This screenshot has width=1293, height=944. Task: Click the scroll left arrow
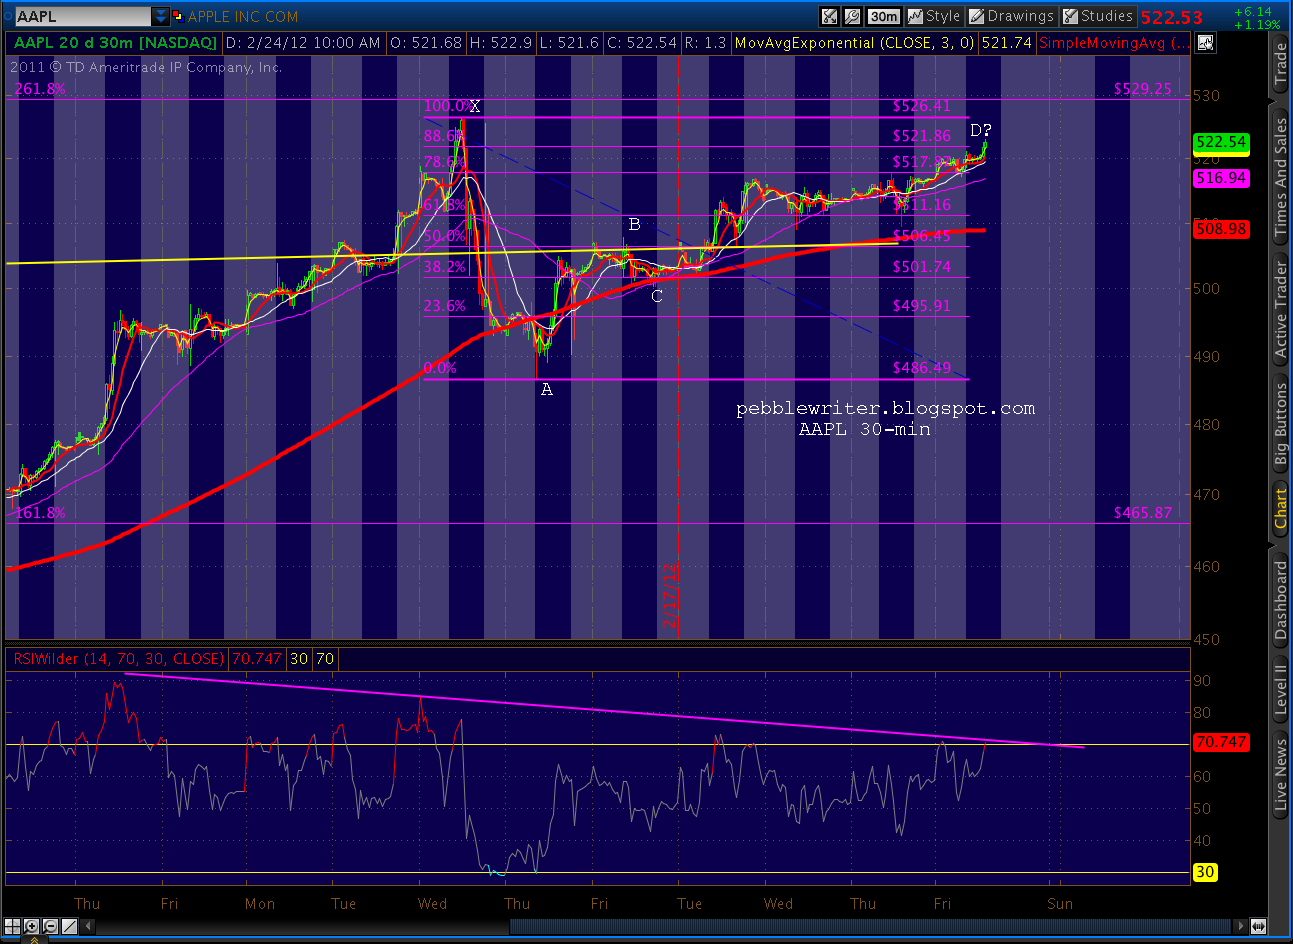(x=88, y=926)
